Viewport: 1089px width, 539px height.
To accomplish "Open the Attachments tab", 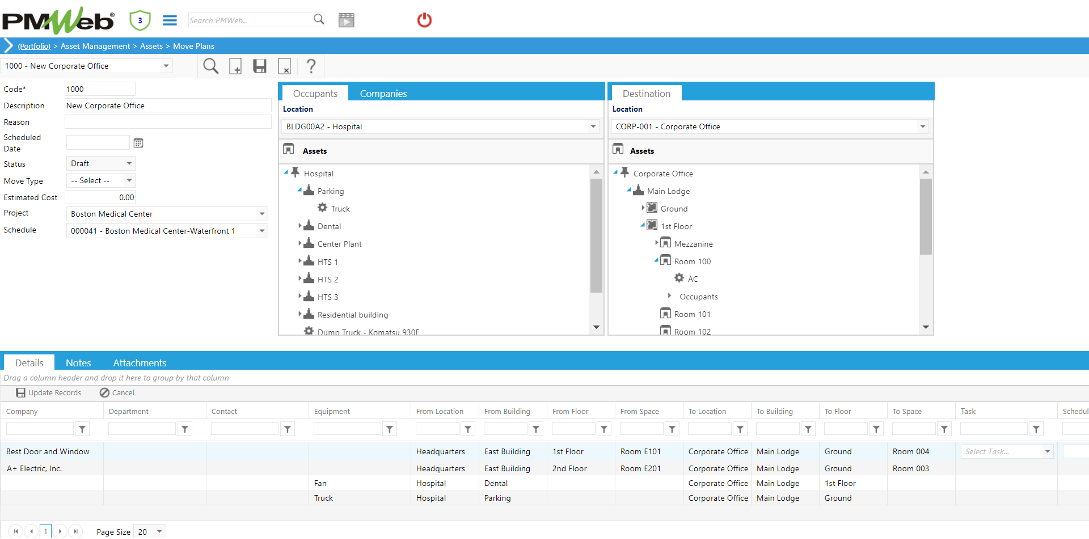I will pos(140,363).
